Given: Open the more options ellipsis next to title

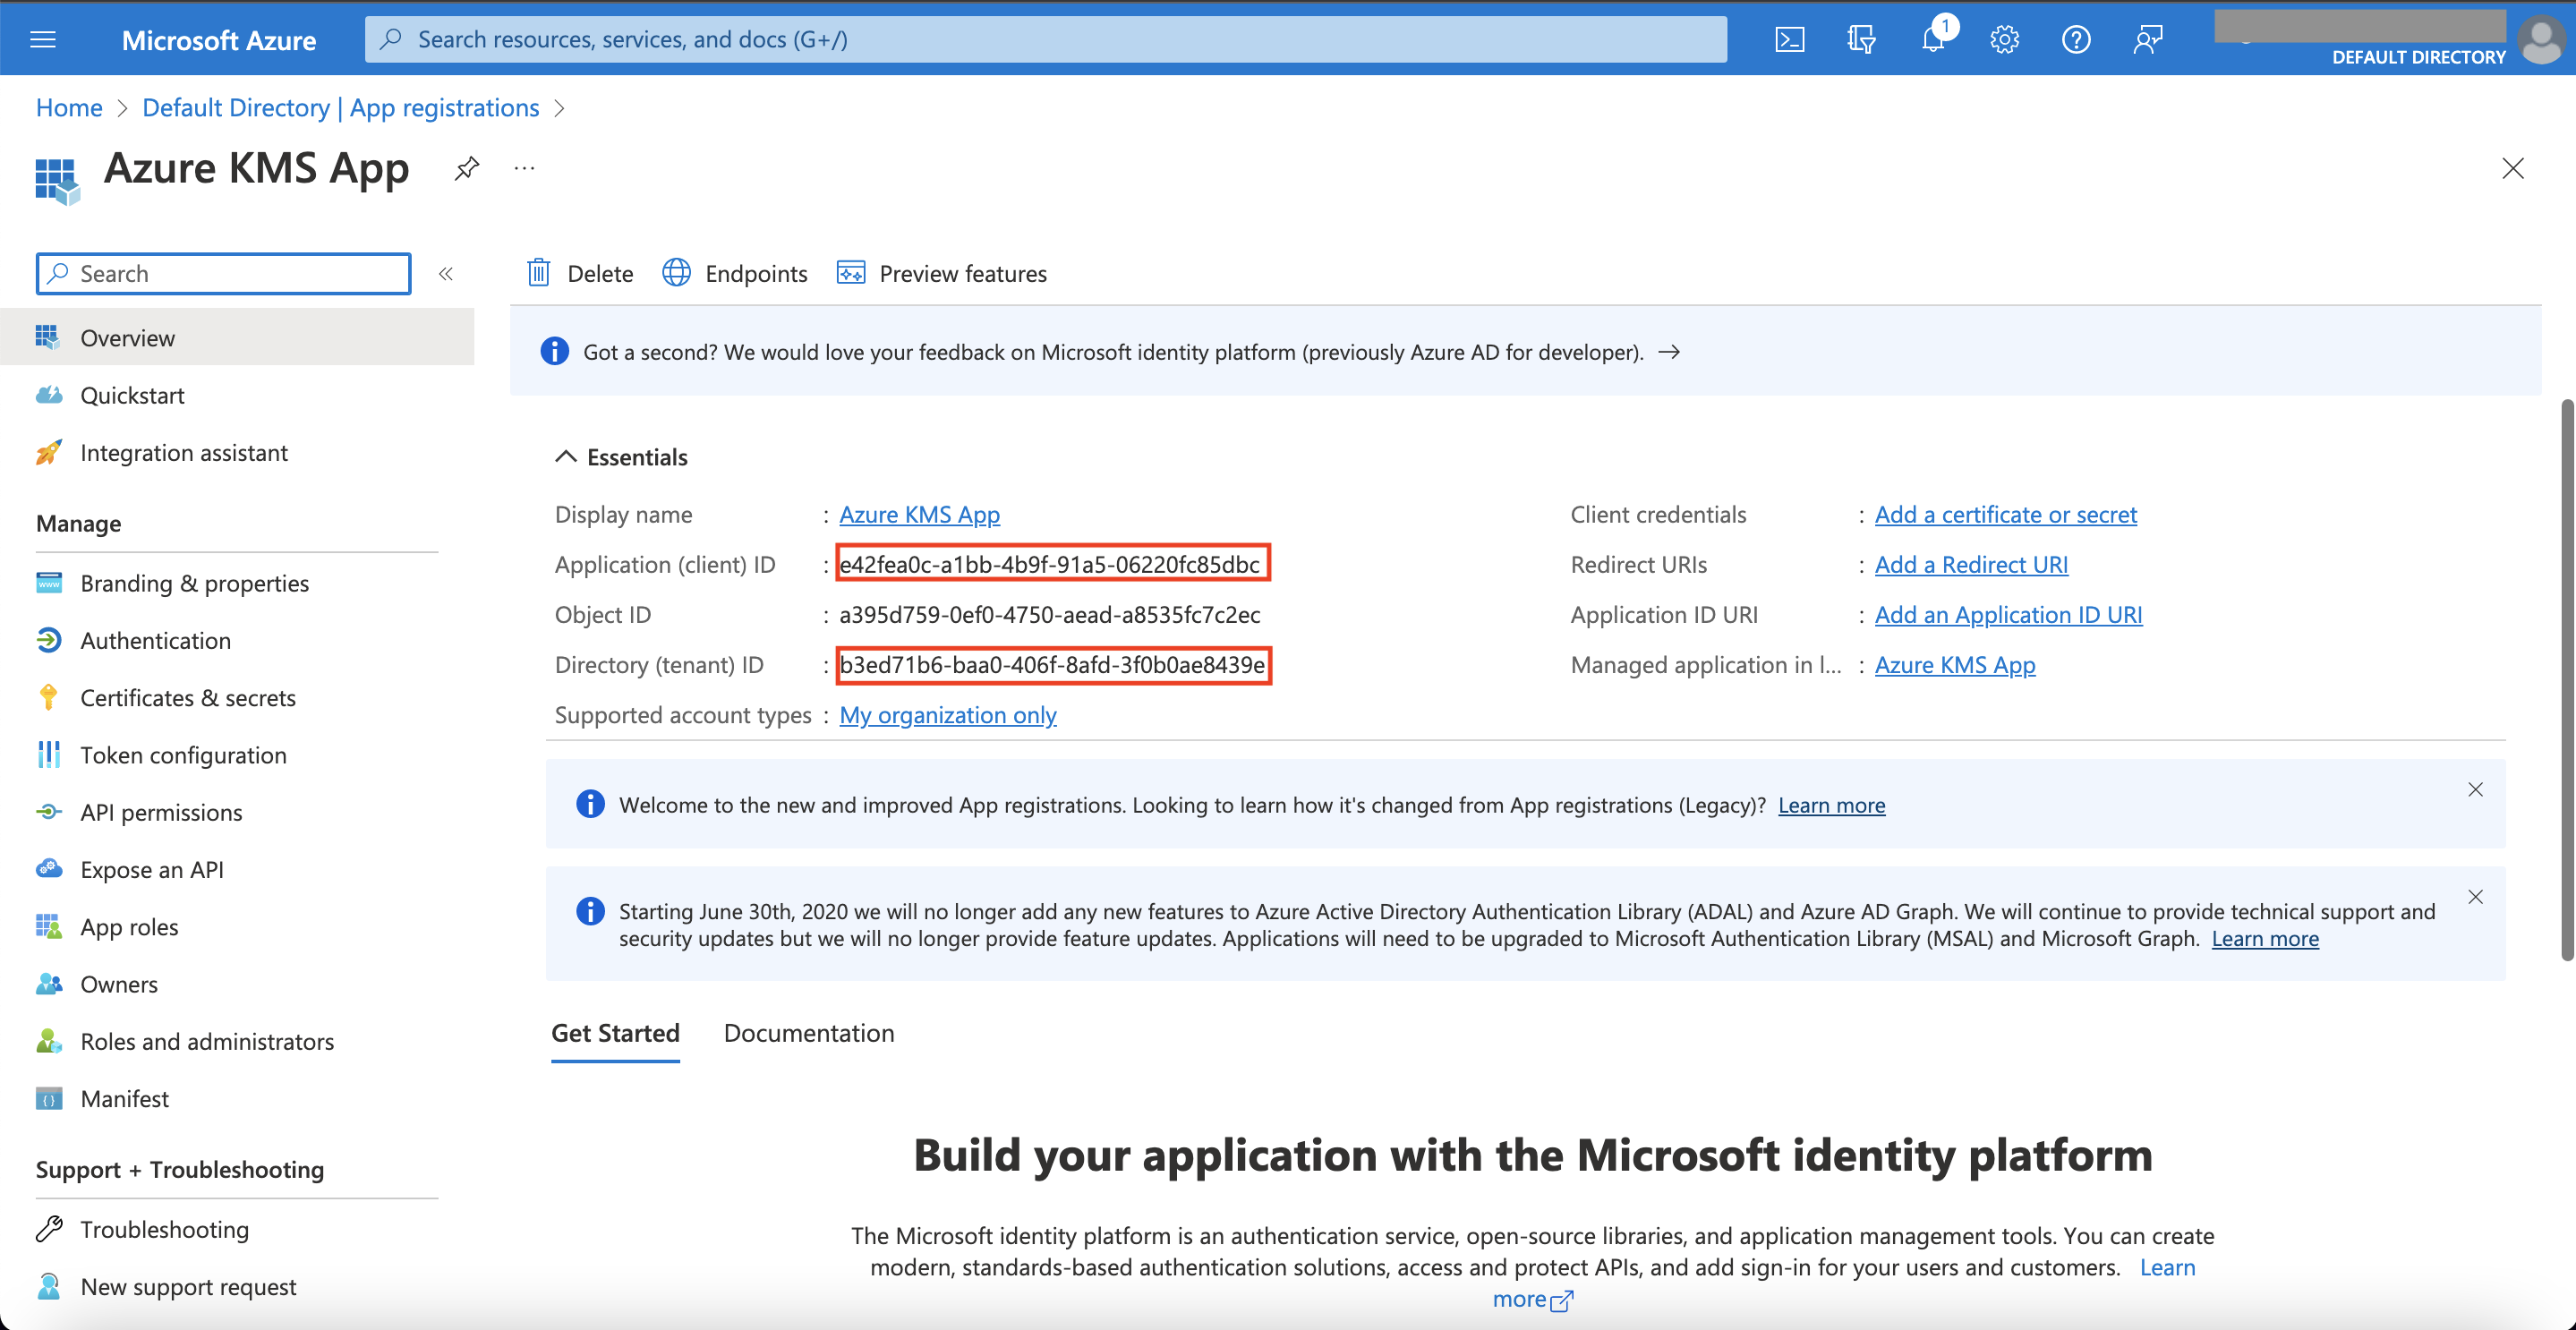Looking at the screenshot, I should [x=524, y=168].
